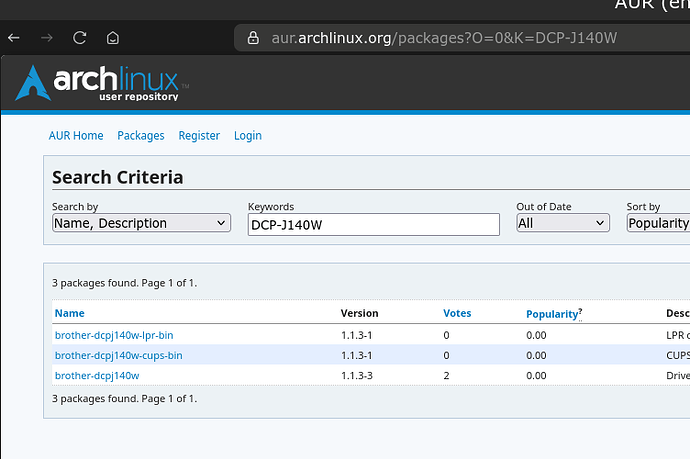Open the Search by dropdown
Screen dimensions: 690x459
pos(141,223)
